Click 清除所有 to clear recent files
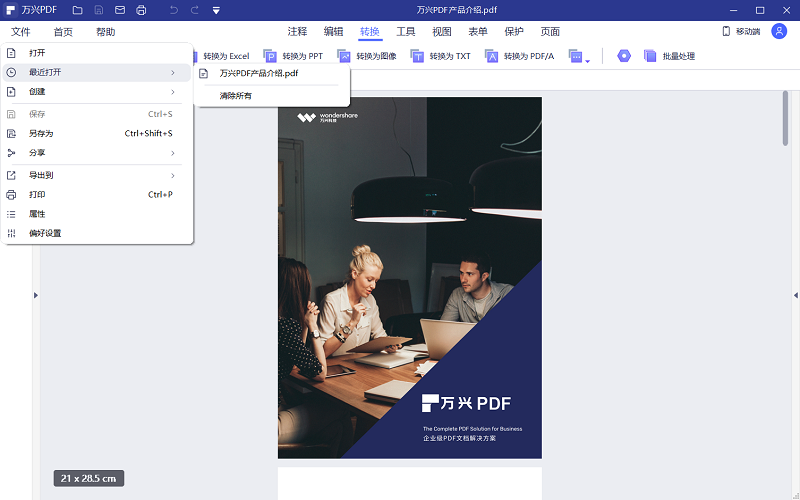 point(236,96)
